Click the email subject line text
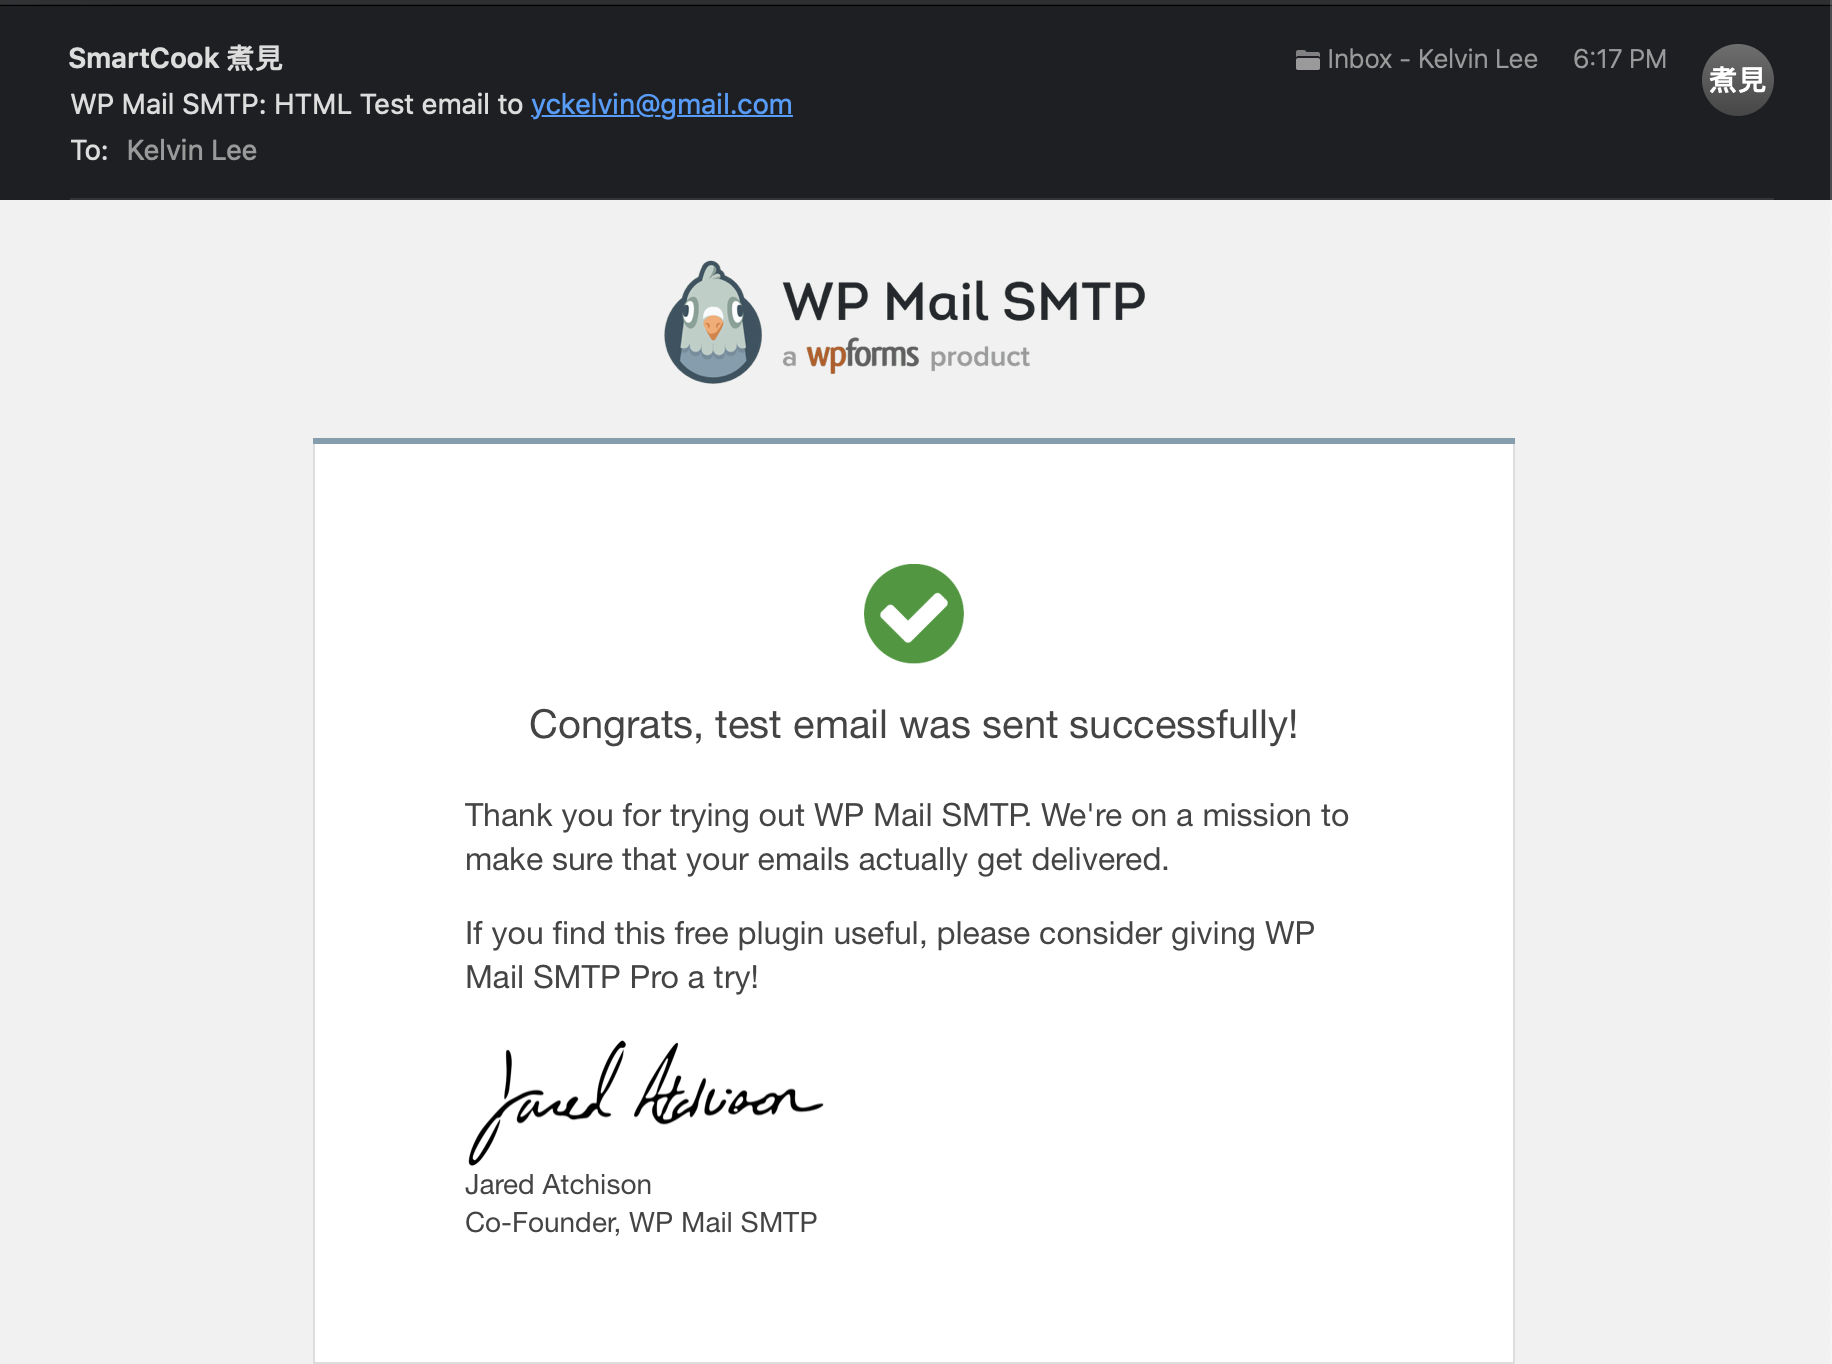Viewport: 1832px width, 1364px height. point(431,104)
